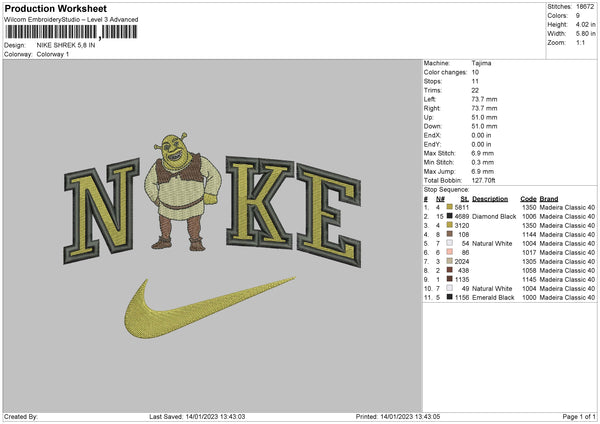The width and height of the screenshot is (600, 424).
Task: Select the 'Wilcom EmbroideryStudio – Level 3 Advanced' text
Action: 71,20
